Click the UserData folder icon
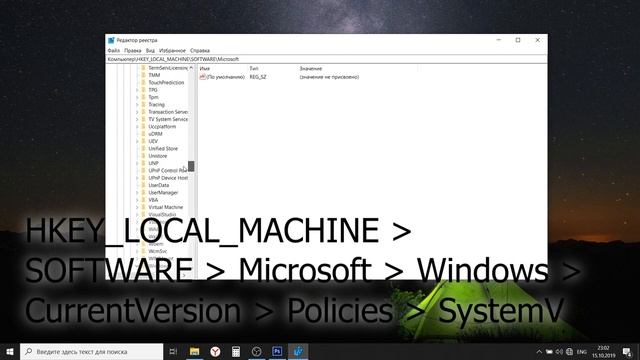 pyautogui.click(x=143, y=185)
